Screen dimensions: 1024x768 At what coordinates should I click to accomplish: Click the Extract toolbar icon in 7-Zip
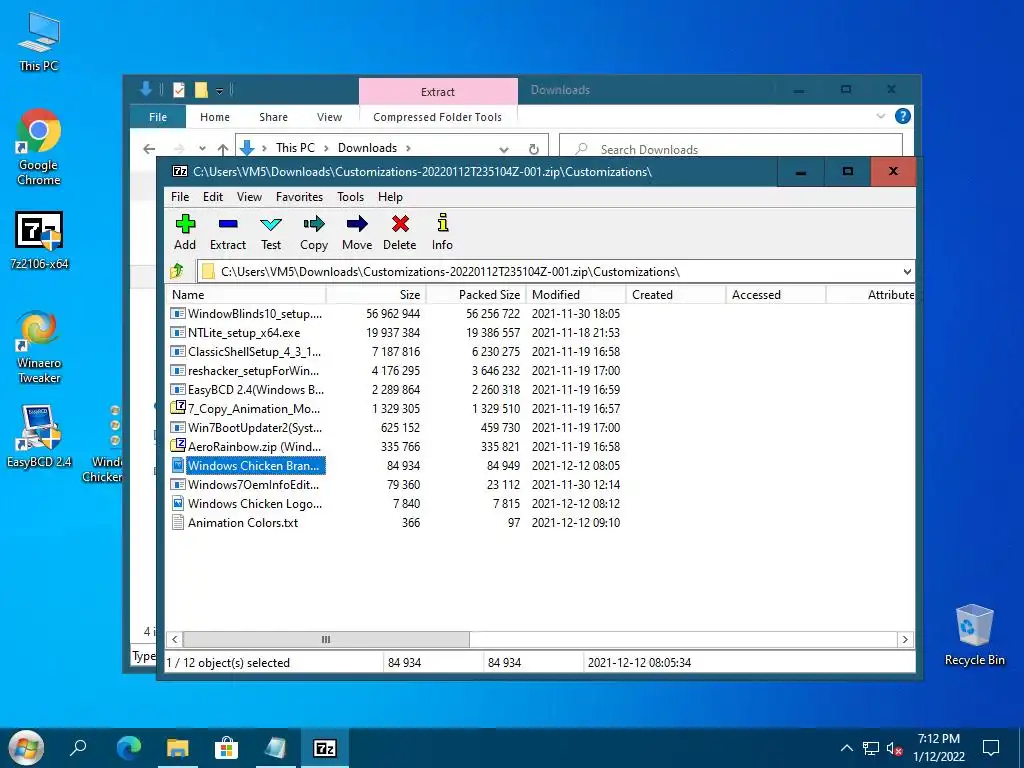[228, 232]
